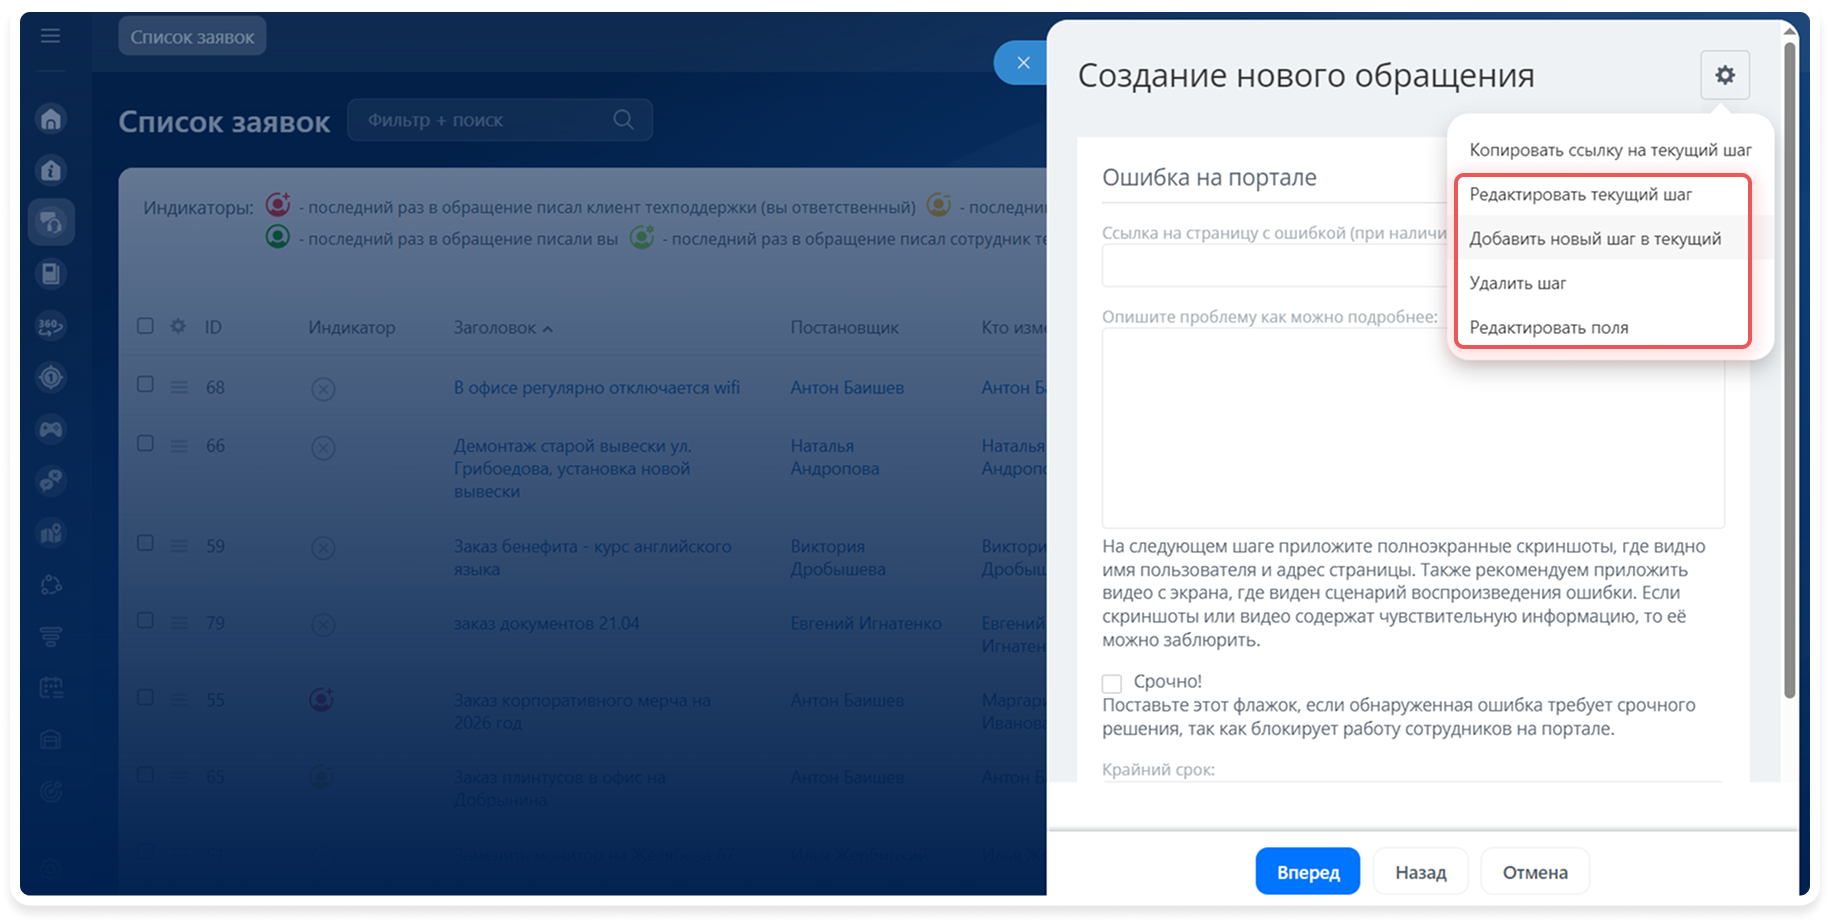
Task: Open the target badge icon in the sidebar
Action: click(x=51, y=377)
